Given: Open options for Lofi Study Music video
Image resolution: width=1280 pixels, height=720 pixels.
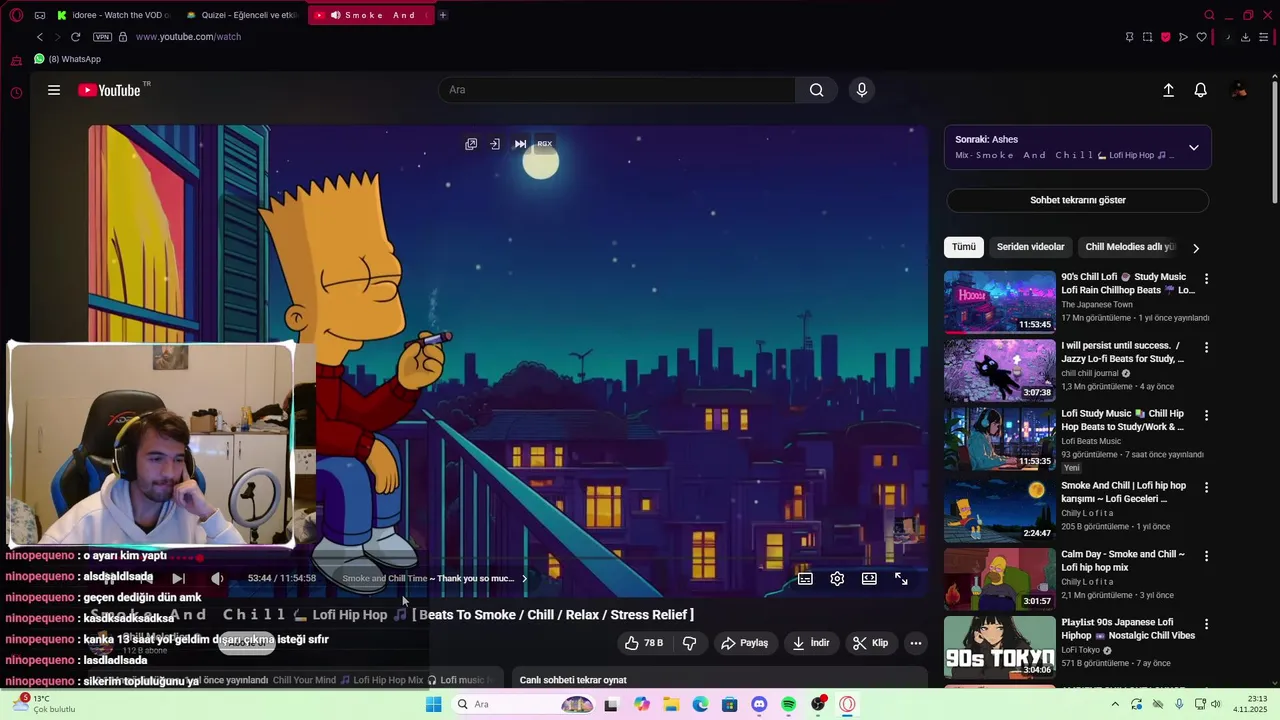Looking at the screenshot, I should coord(1206,415).
